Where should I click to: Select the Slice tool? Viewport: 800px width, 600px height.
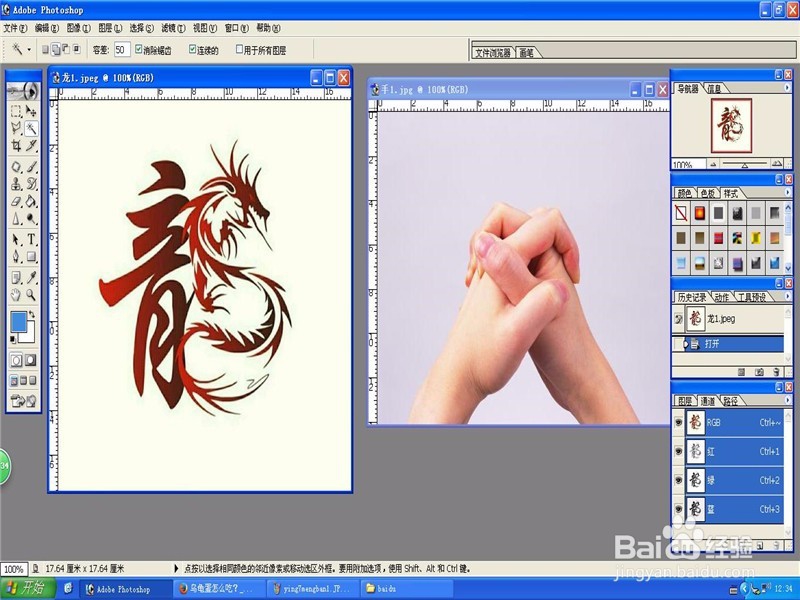point(31,146)
